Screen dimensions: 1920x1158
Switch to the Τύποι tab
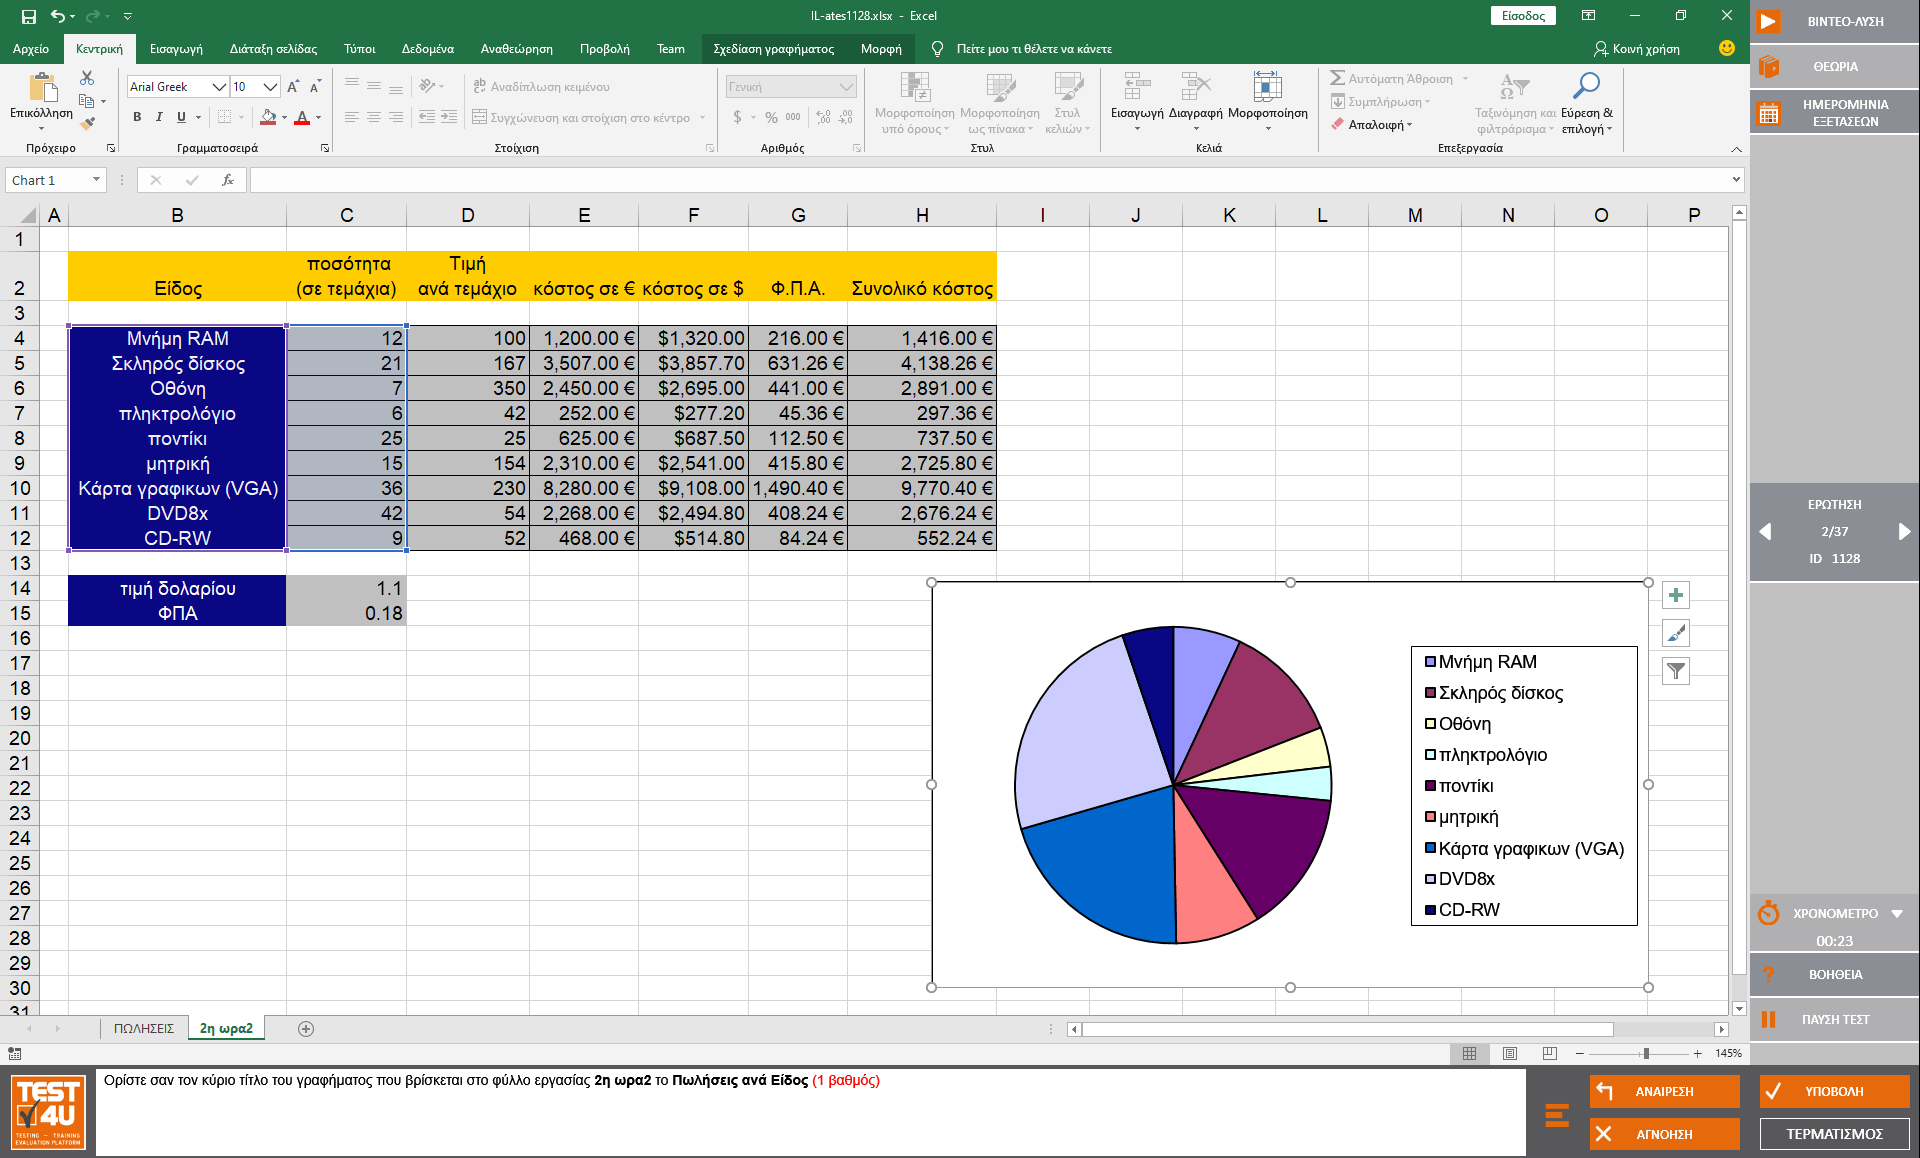coord(360,49)
